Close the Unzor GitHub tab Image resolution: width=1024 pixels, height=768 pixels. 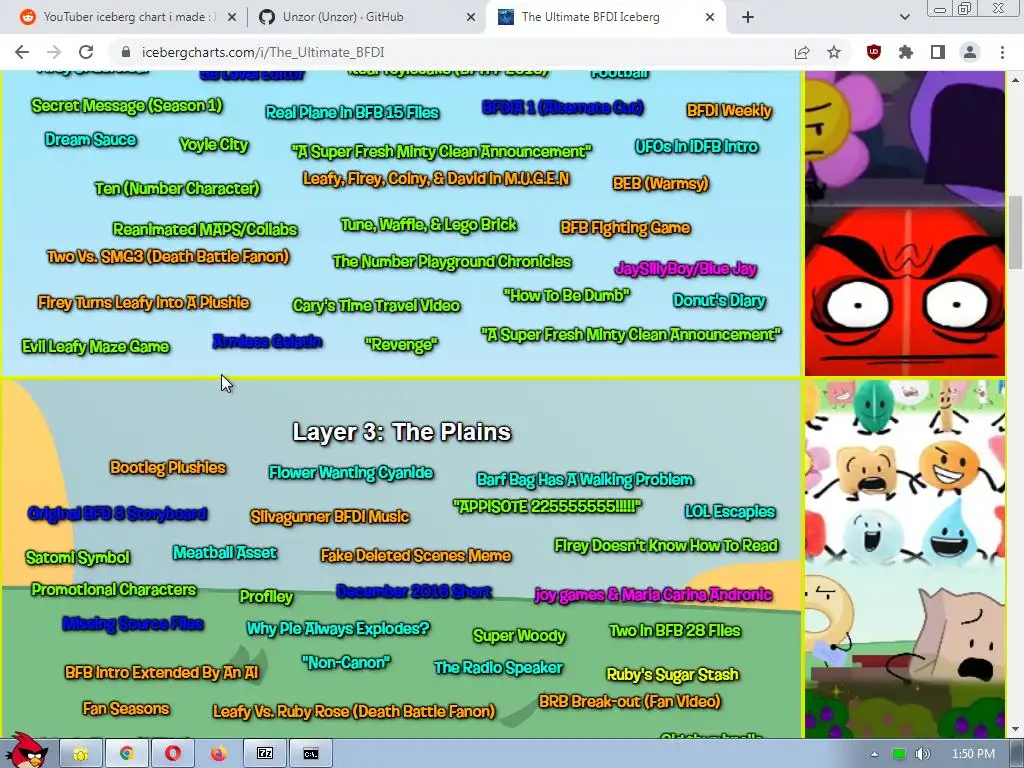click(471, 18)
